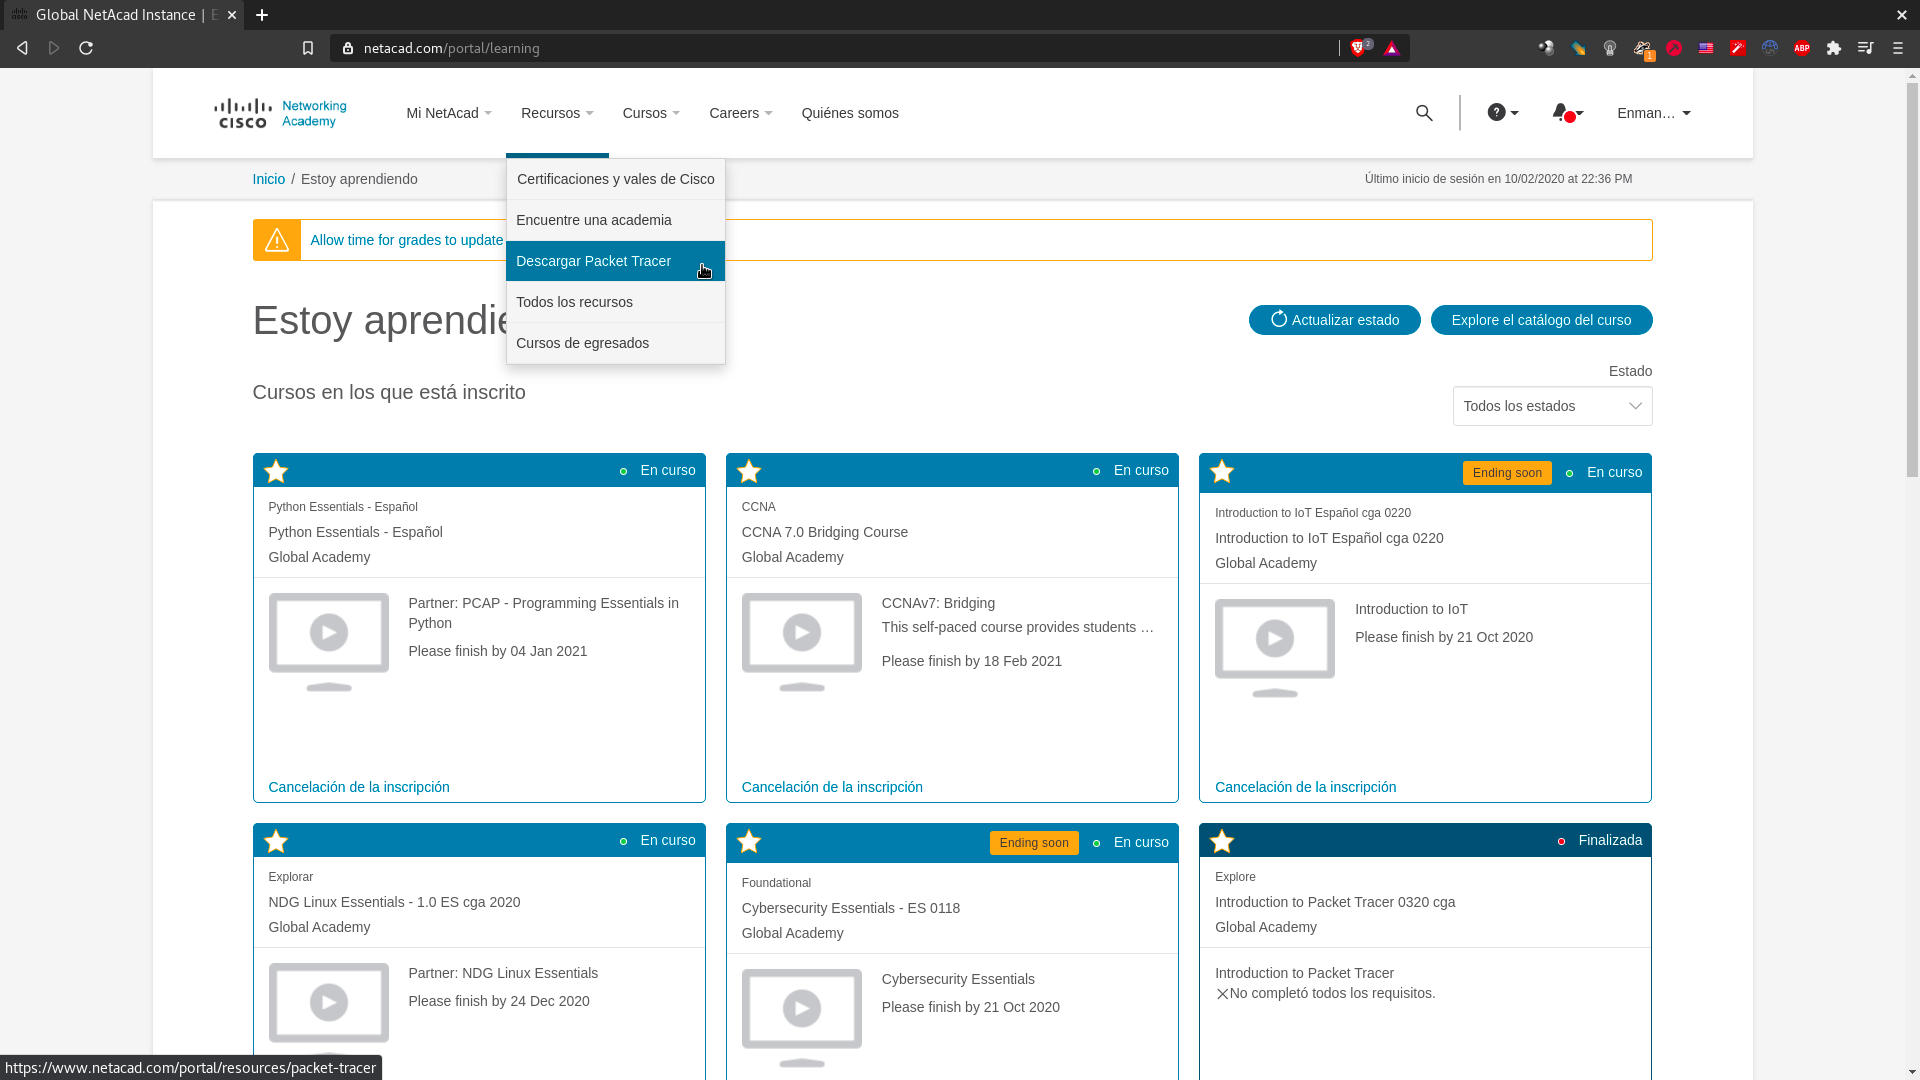This screenshot has height=1080, width=1920.
Task: Toggle favorite star on Introduction to Packet Tracer card
Action: 1222,841
